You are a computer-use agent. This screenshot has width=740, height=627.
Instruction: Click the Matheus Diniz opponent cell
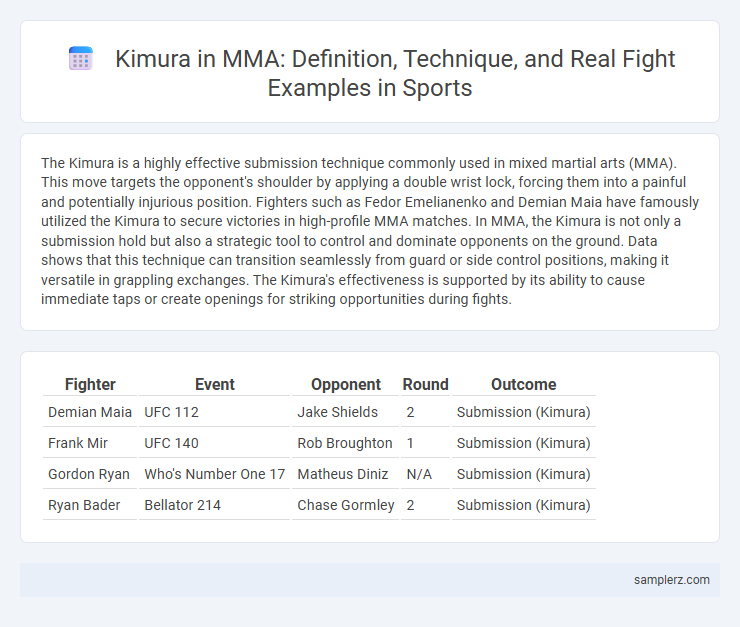tap(343, 474)
